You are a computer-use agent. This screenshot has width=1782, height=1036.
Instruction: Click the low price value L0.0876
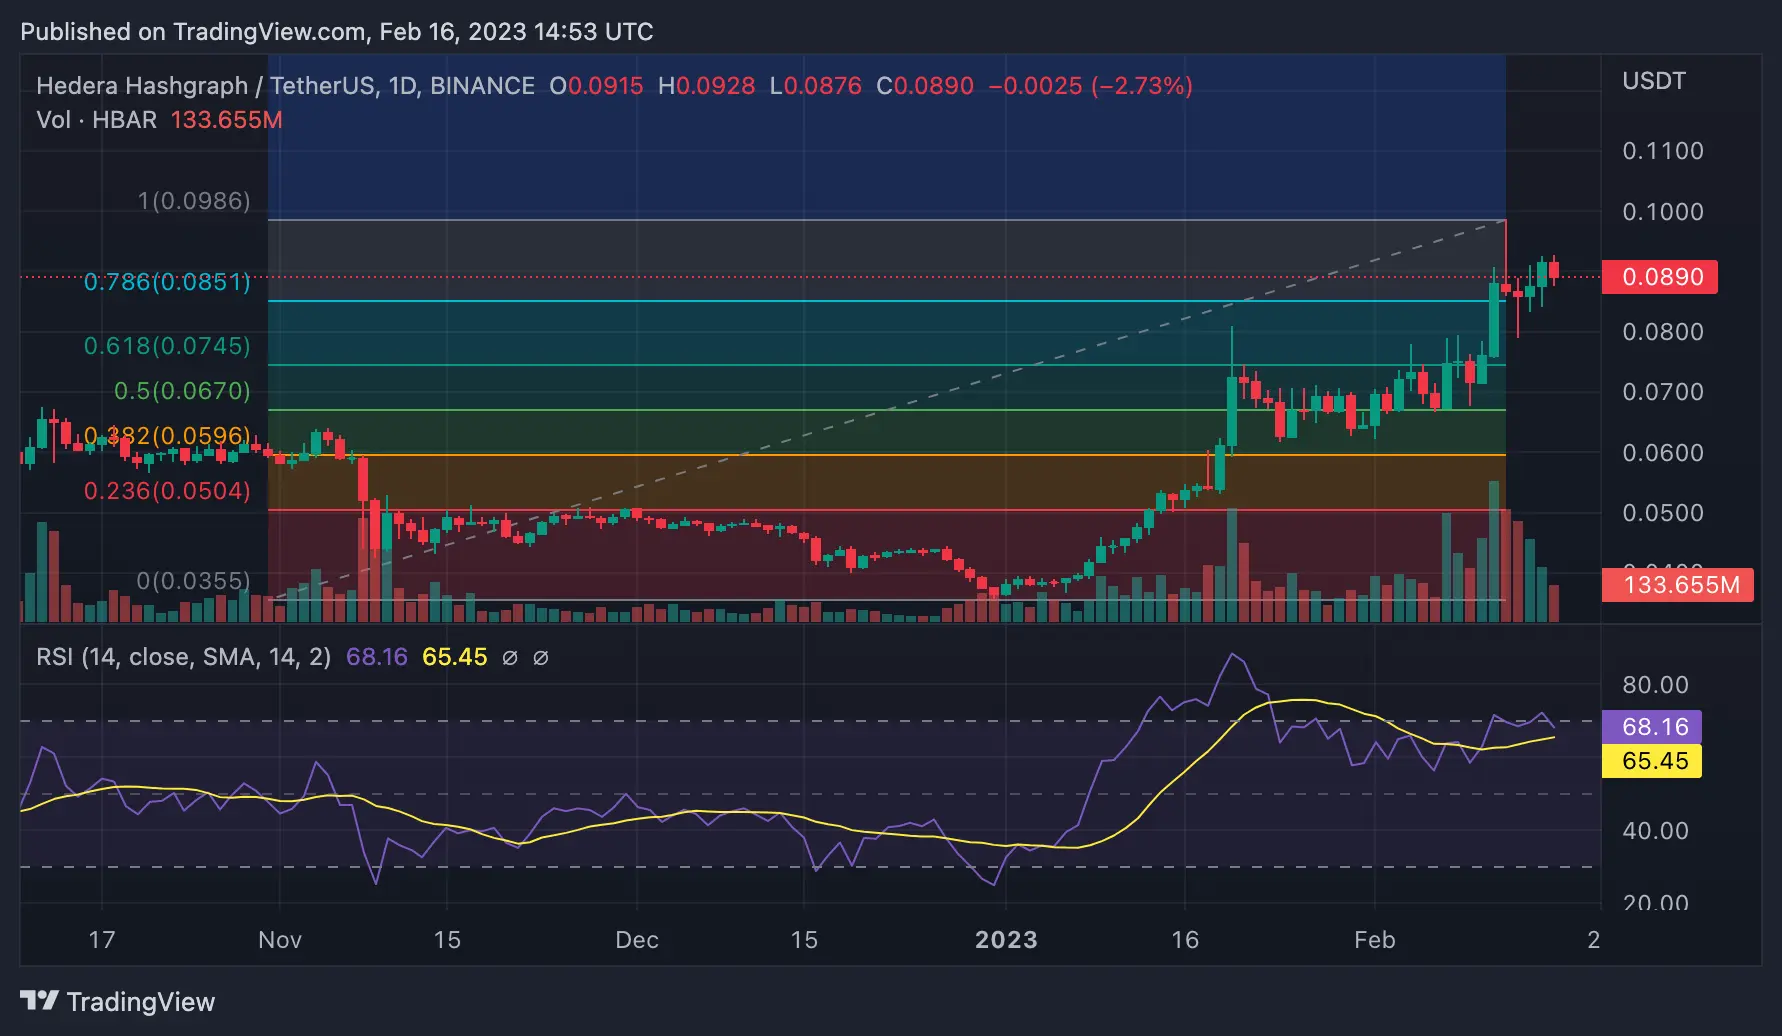coord(816,86)
